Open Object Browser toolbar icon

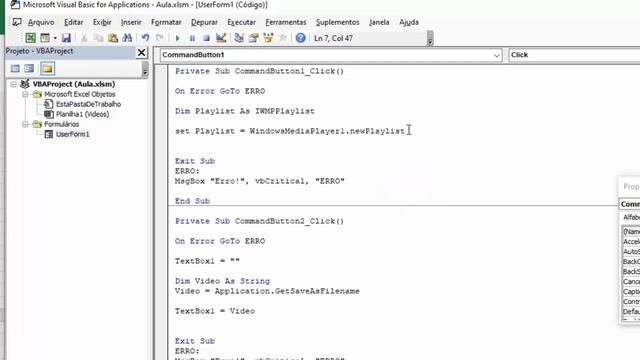pos(268,38)
